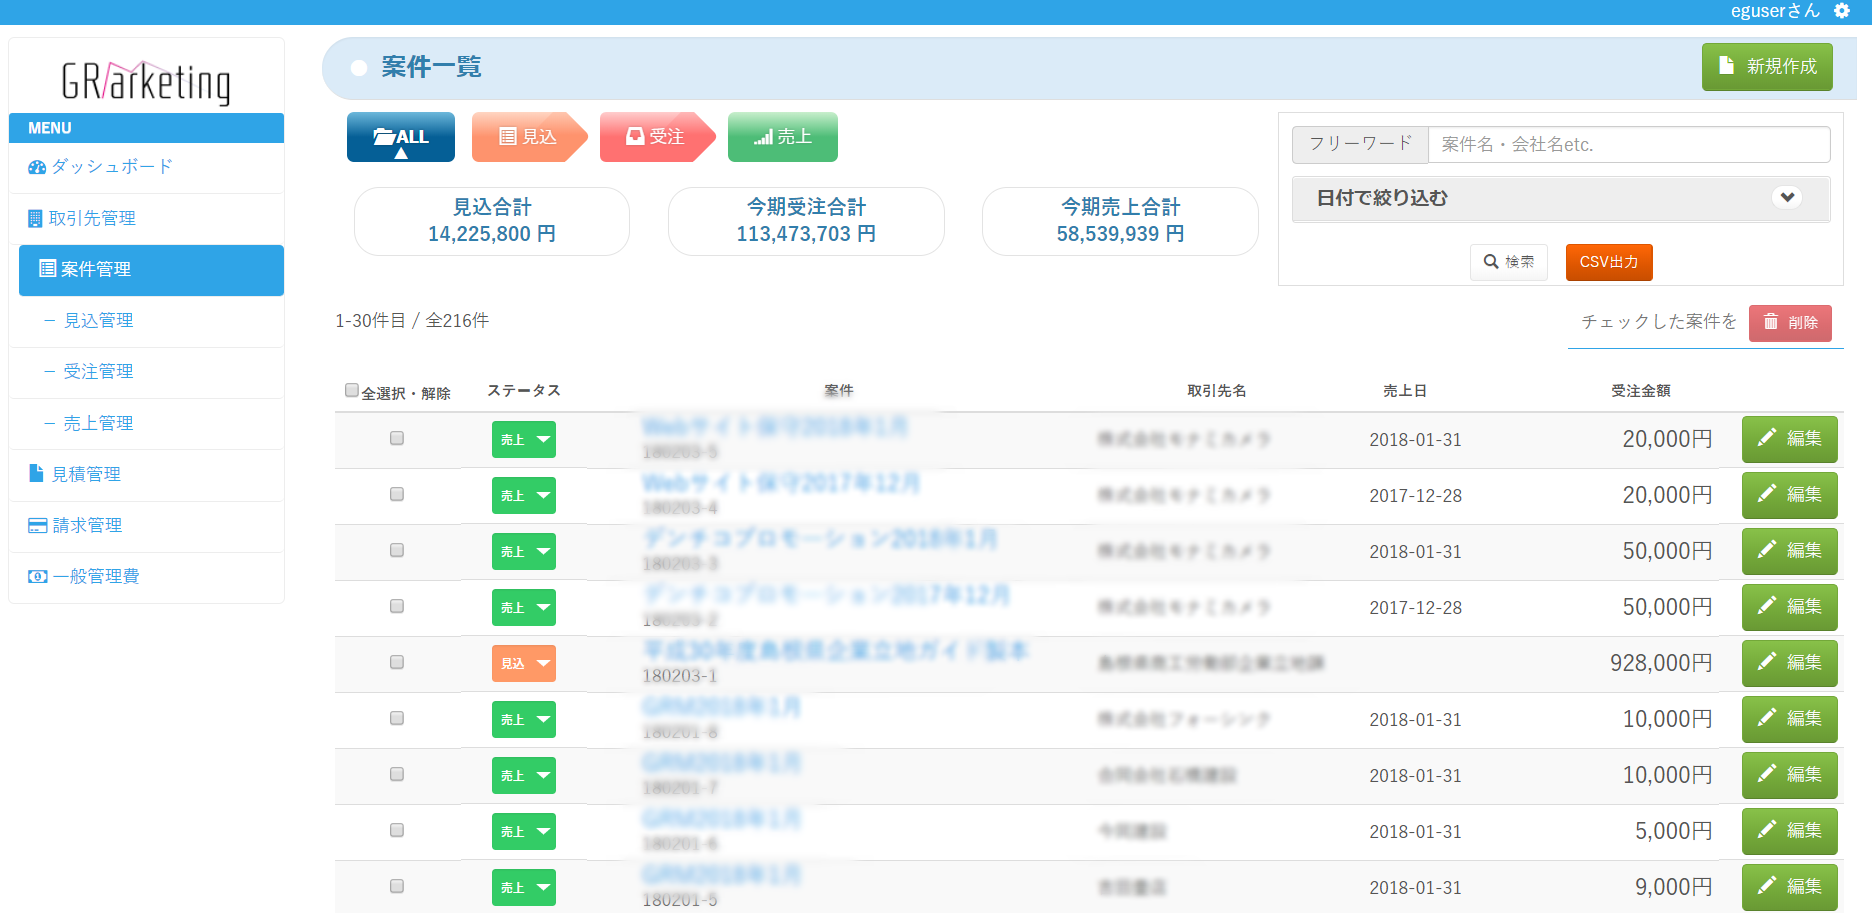
Task: Check the 928,000円 row checkbox
Action: [397, 662]
